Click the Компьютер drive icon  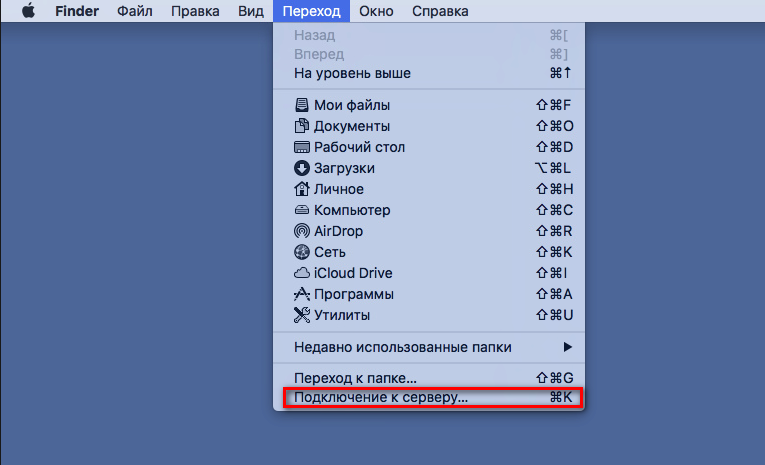click(x=302, y=210)
